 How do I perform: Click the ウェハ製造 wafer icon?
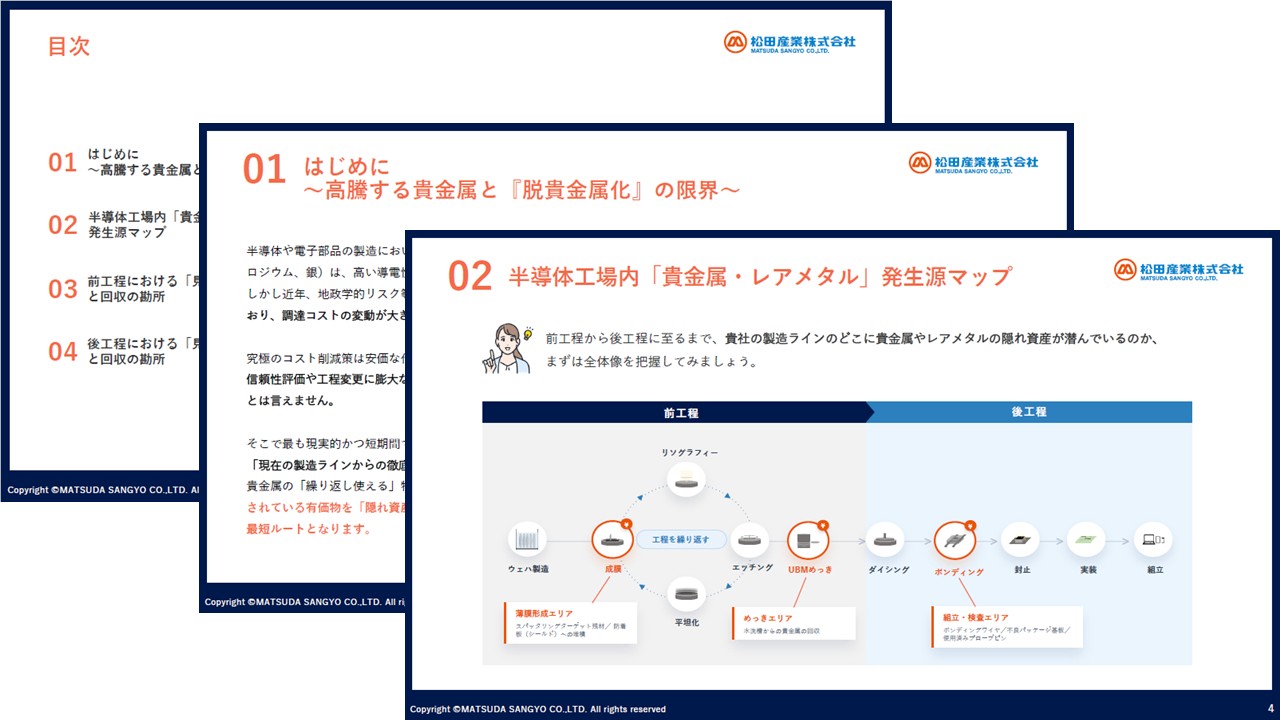click(x=527, y=540)
